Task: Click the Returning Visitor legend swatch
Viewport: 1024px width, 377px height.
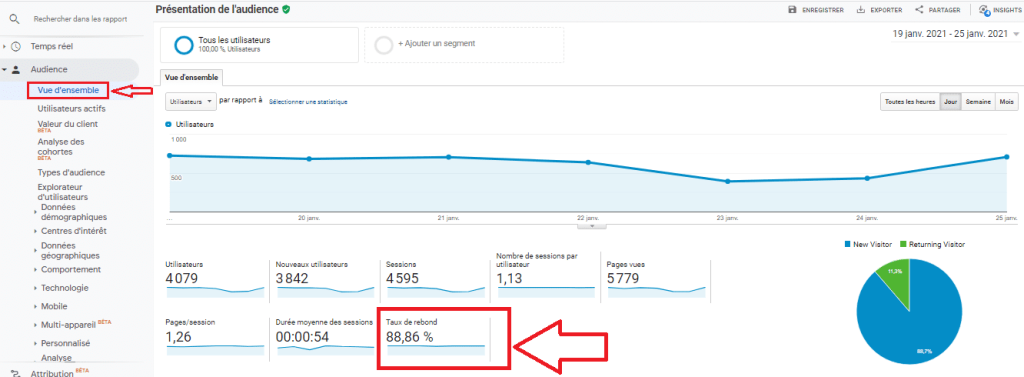Action: pos(902,244)
